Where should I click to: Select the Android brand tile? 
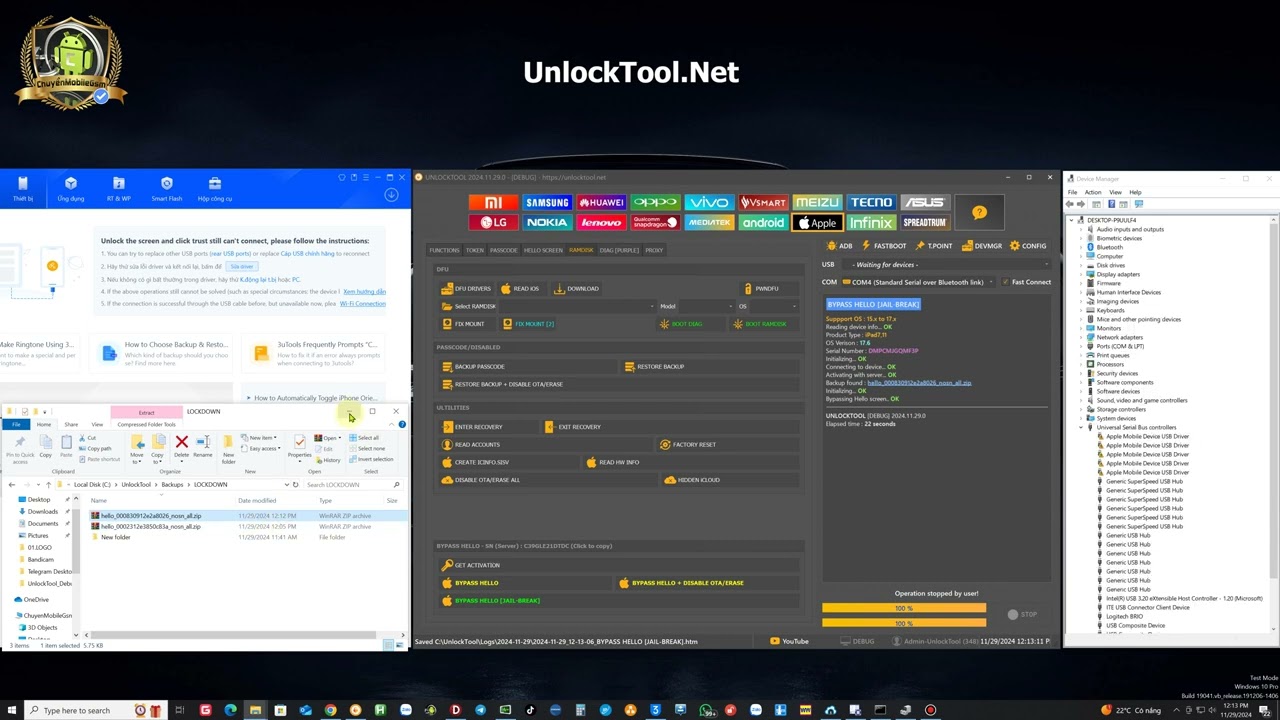pos(763,223)
